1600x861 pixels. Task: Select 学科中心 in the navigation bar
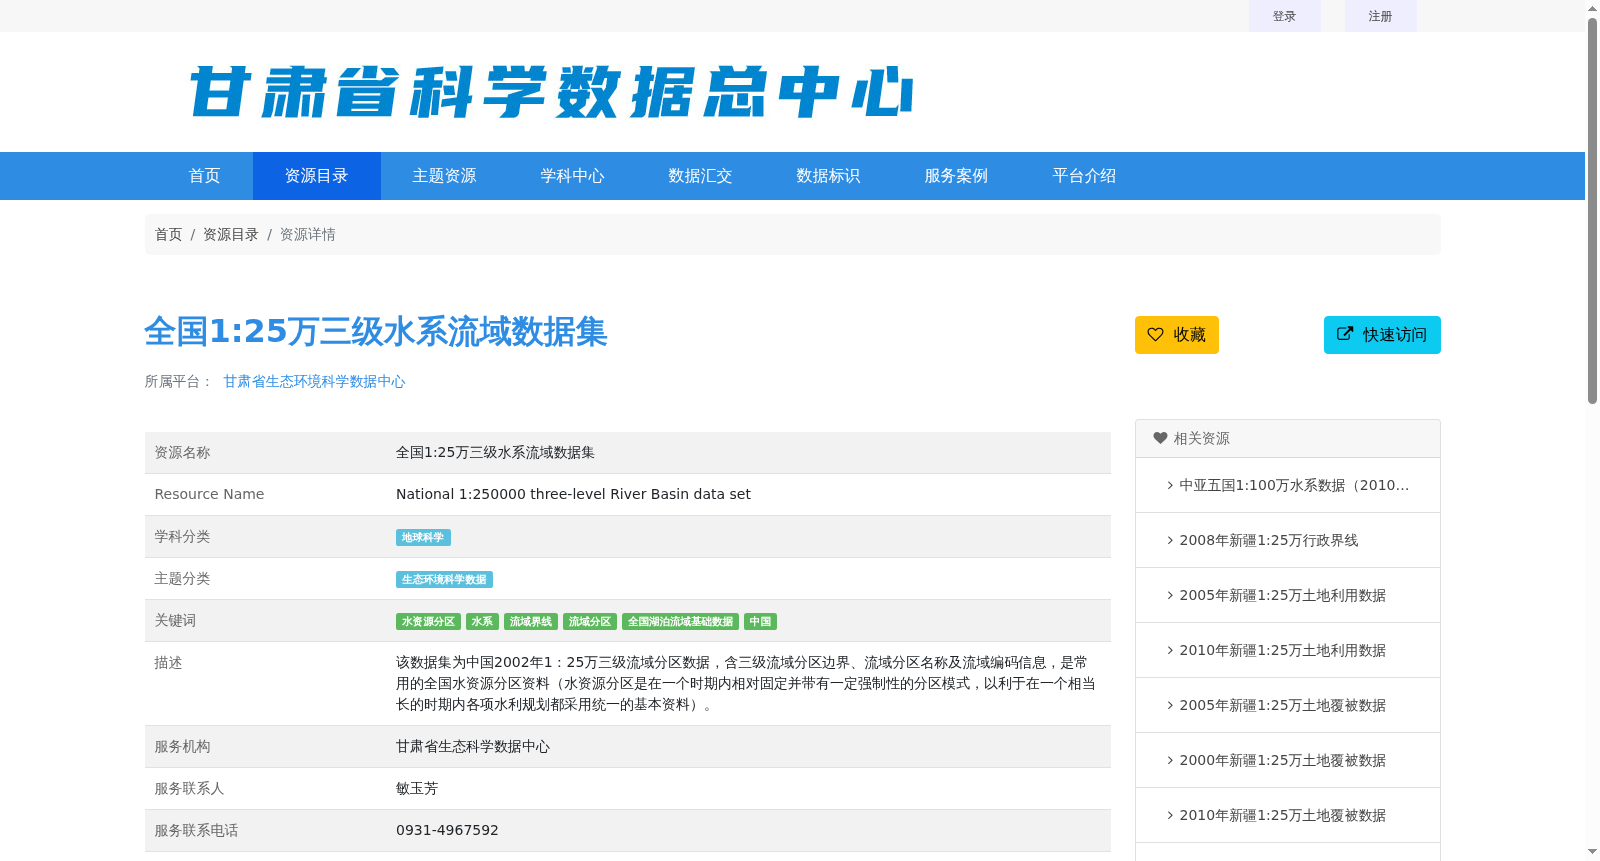point(573,176)
